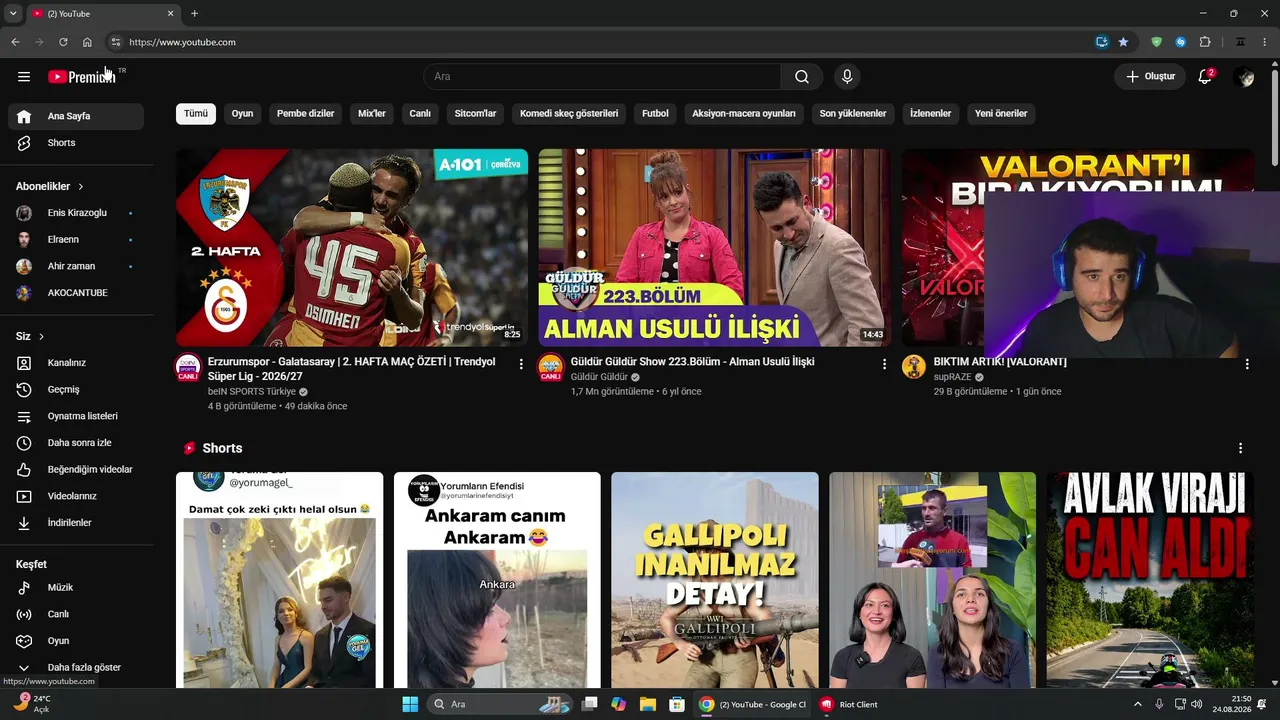Open the Enis Kirazoglu subscription channel
The width and height of the screenshot is (1280, 720).
(x=76, y=213)
